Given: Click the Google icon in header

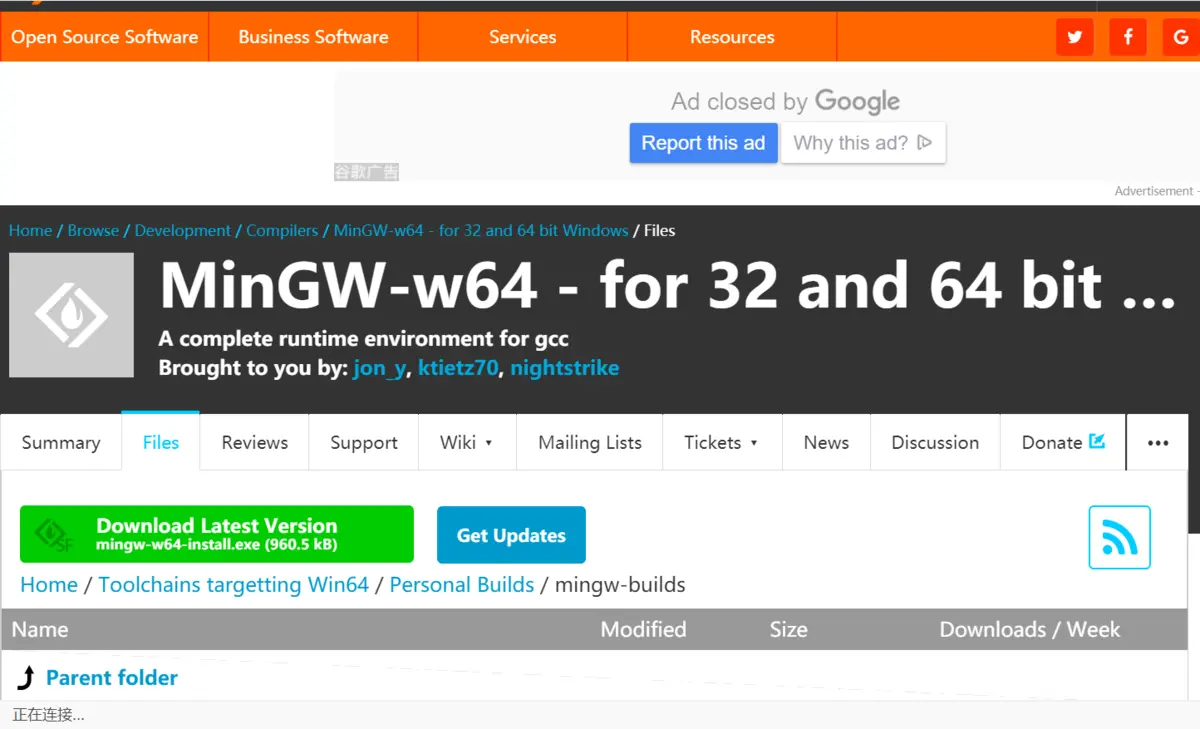Looking at the screenshot, I should point(1181,37).
